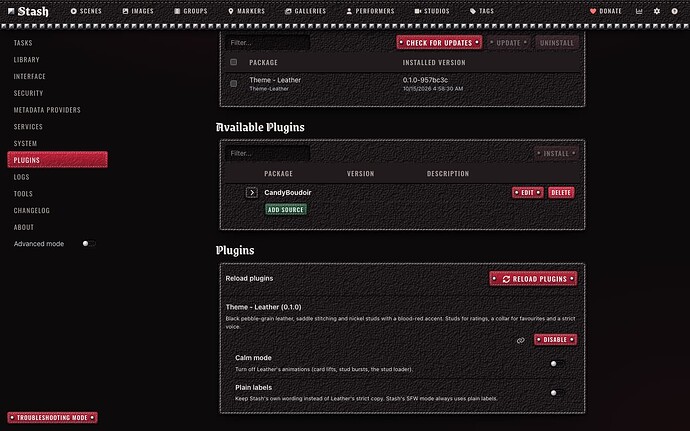
Task: Go to the Performers section
Action: click(370, 11)
